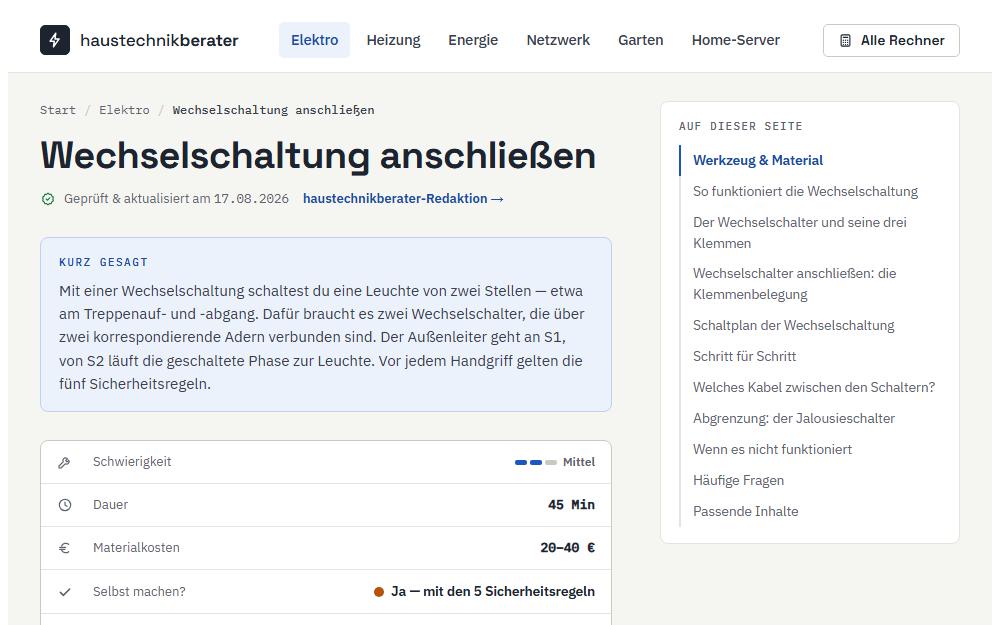
Task: Click the euro icon beside Materialkosten
Action: click(x=64, y=548)
